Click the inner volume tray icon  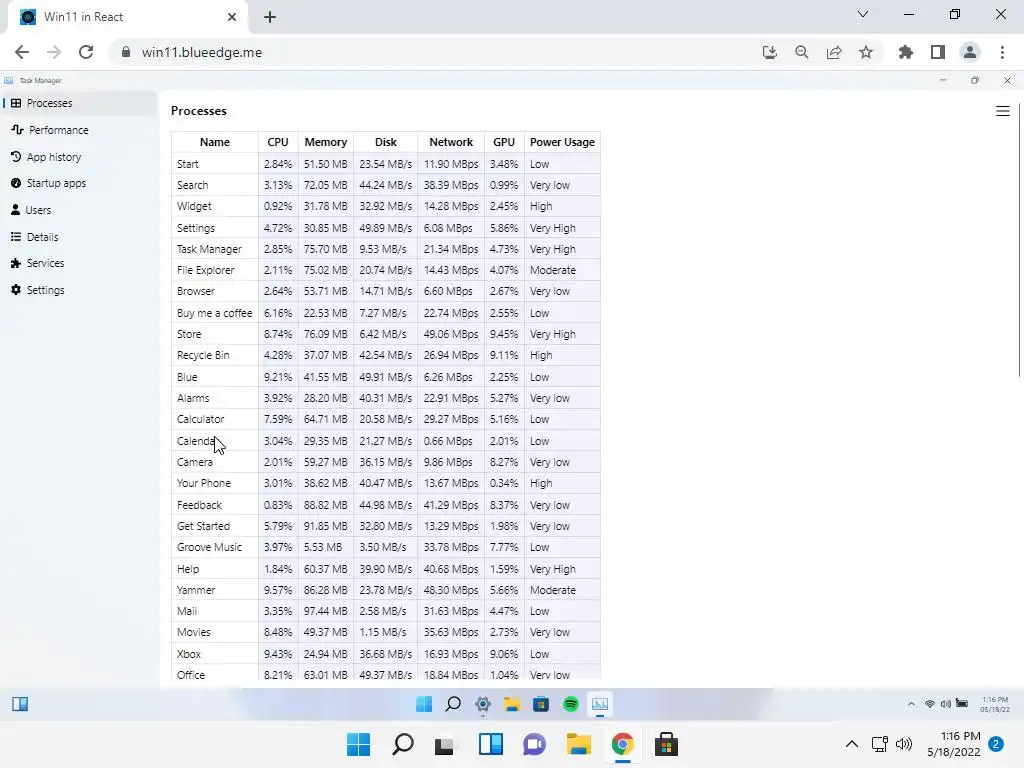946,704
